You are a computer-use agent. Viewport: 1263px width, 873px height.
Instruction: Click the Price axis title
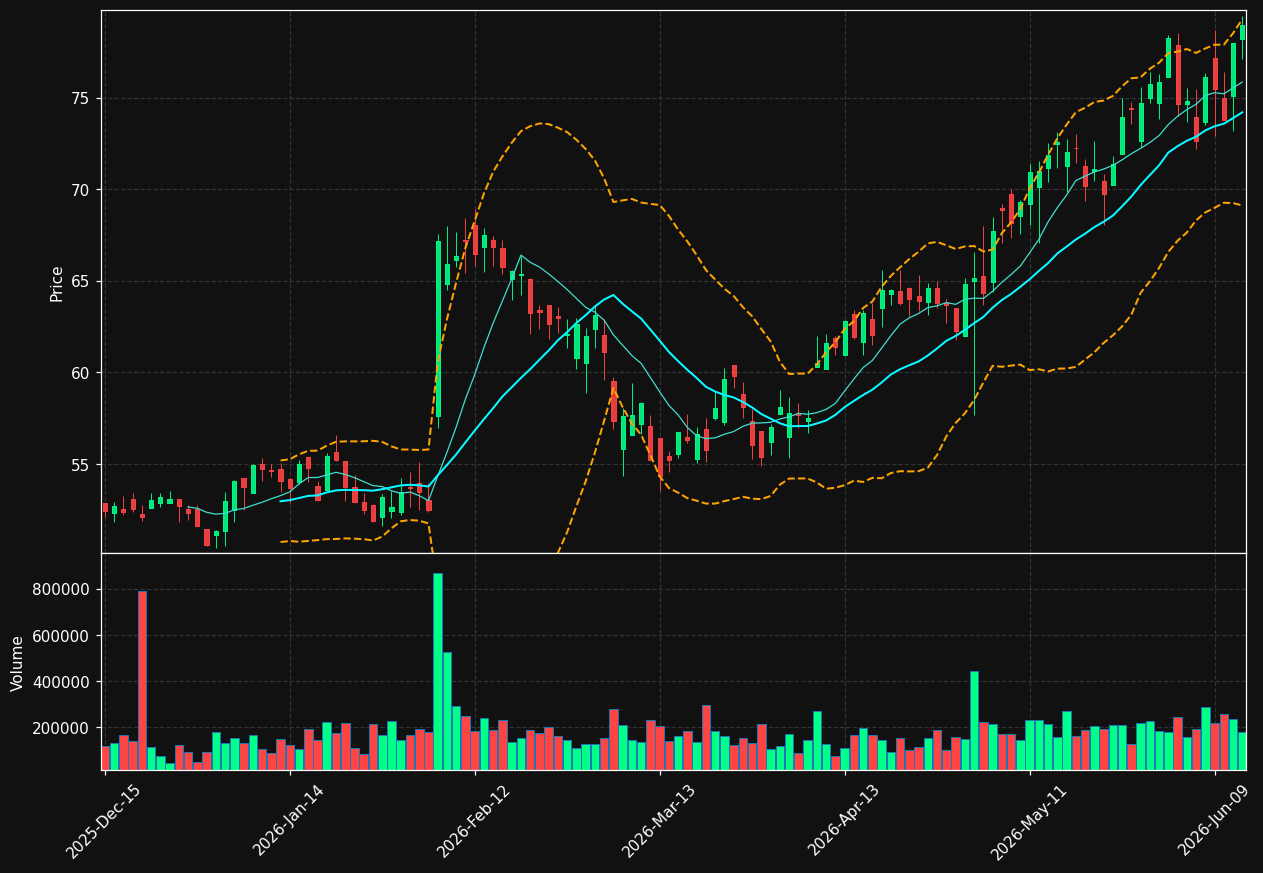[x=57, y=283]
